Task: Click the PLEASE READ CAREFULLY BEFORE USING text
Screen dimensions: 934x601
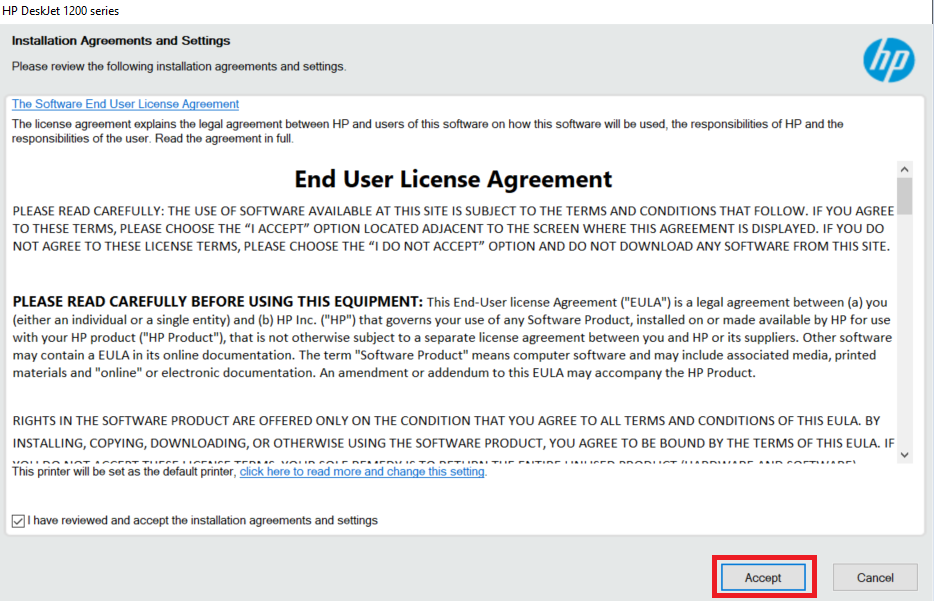Action: 217,301
